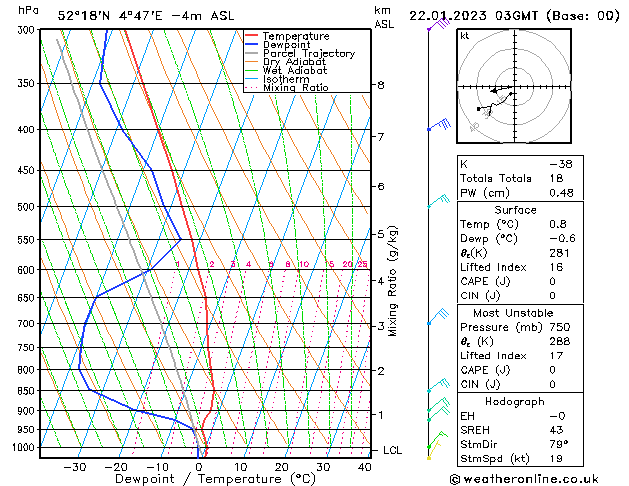Click the weatheronline.co.uk copyright text
Screen dimensions: 629x486
pos(524,479)
